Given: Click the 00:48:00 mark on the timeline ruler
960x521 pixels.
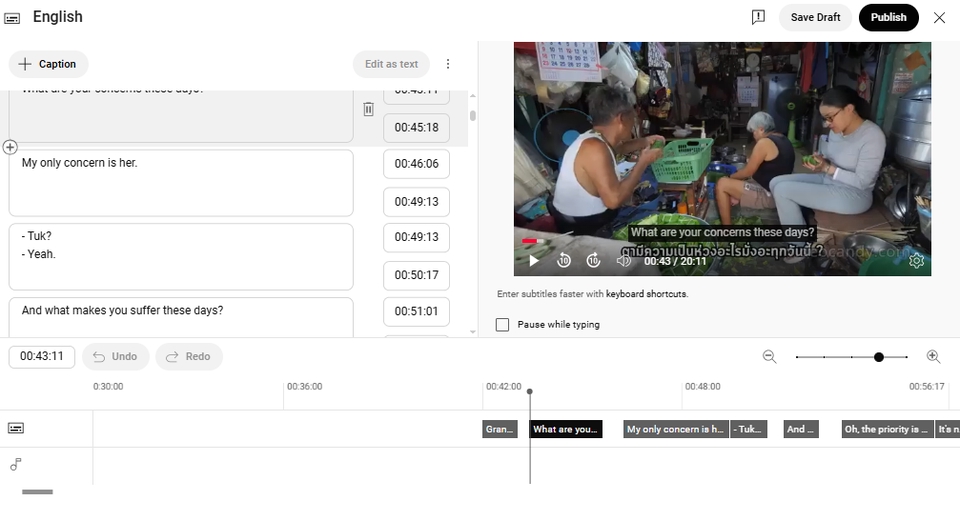Looking at the screenshot, I should tap(702, 387).
